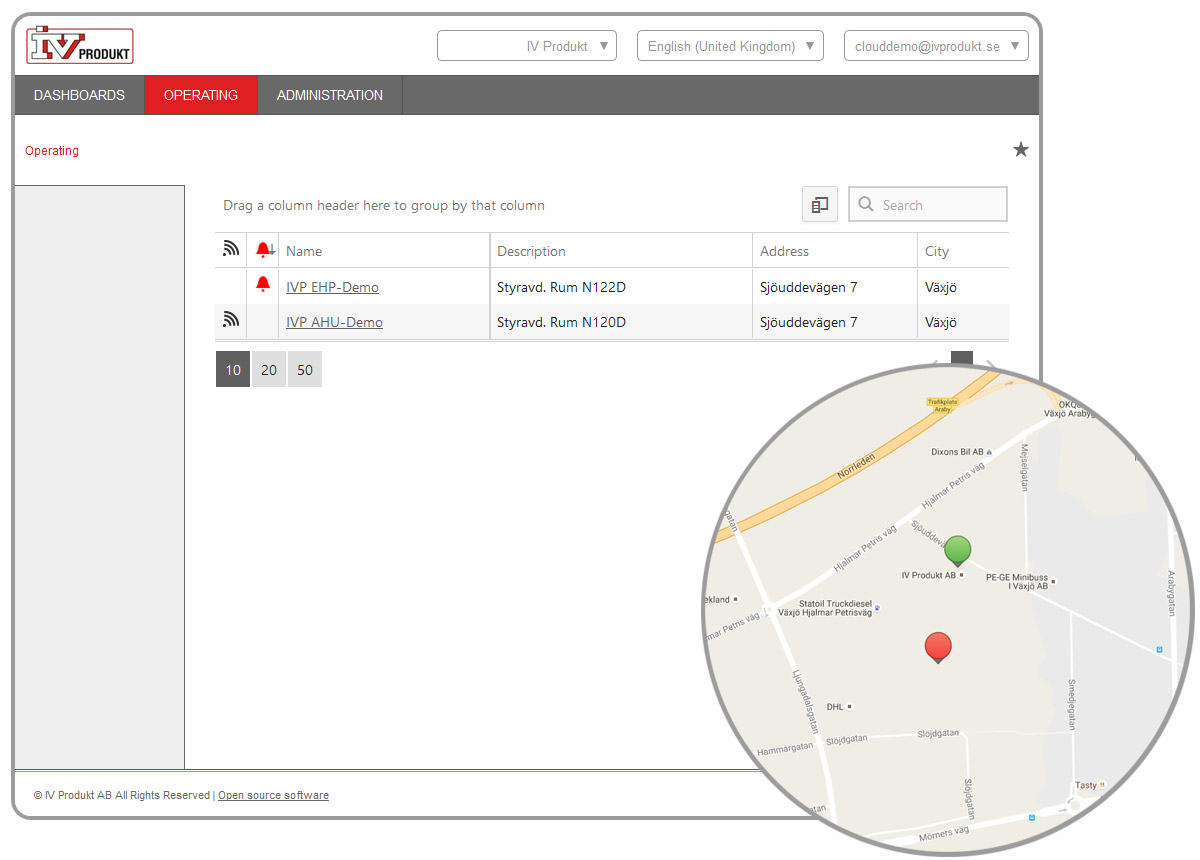Screen dimensions: 1200x860
Task: Click the IV Produkt logo
Action: (x=80, y=45)
